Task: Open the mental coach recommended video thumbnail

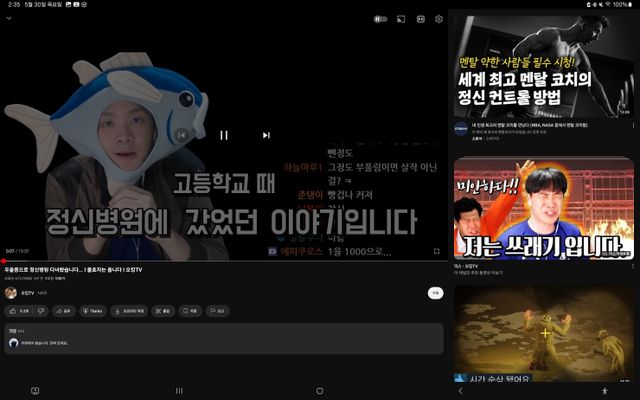Action: point(544,64)
